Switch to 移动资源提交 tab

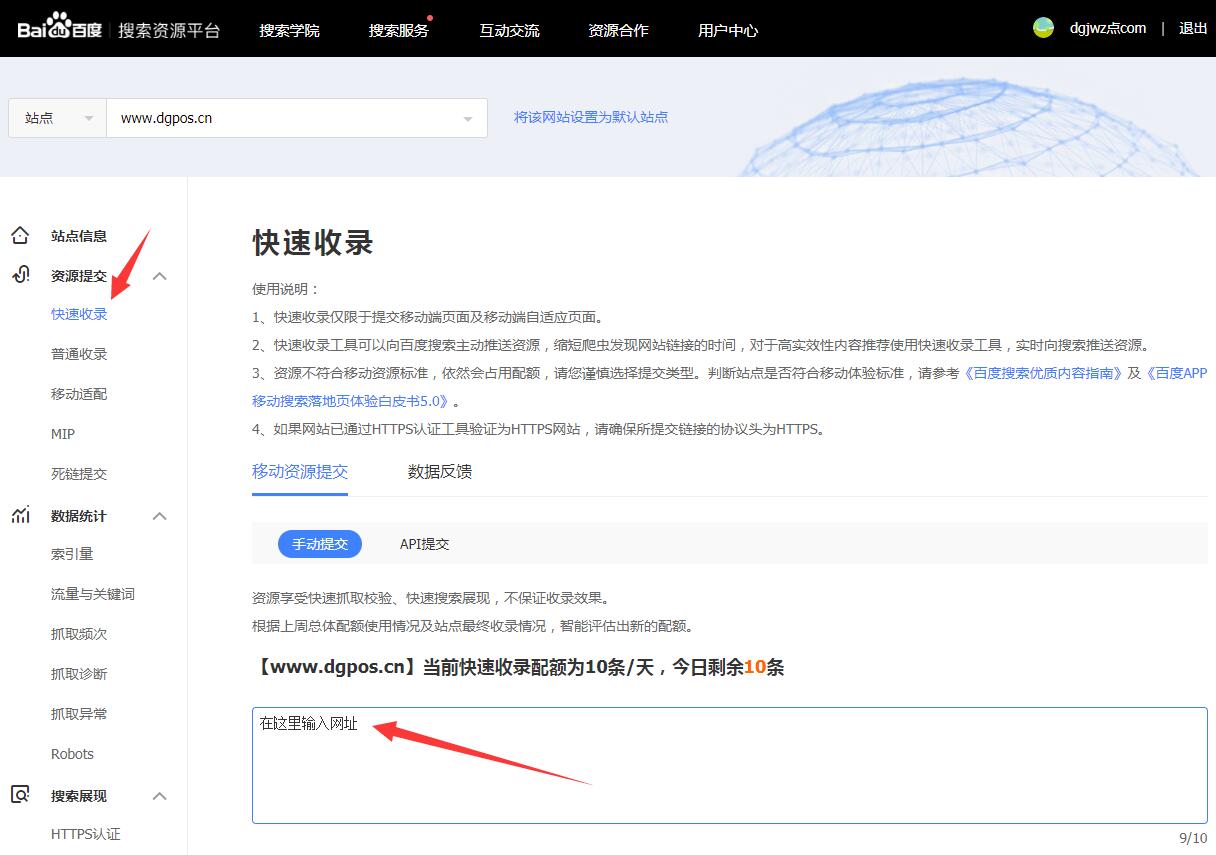[300, 471]
